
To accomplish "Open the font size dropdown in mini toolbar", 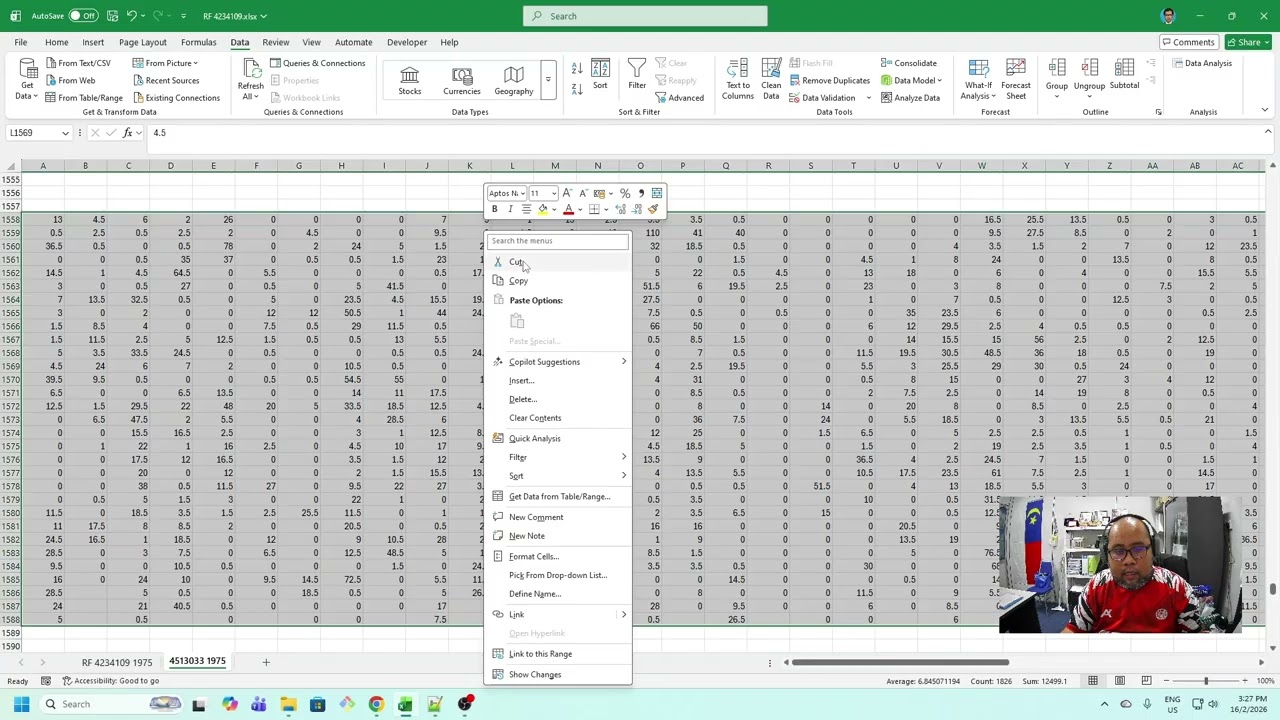I will coord(554,193).
